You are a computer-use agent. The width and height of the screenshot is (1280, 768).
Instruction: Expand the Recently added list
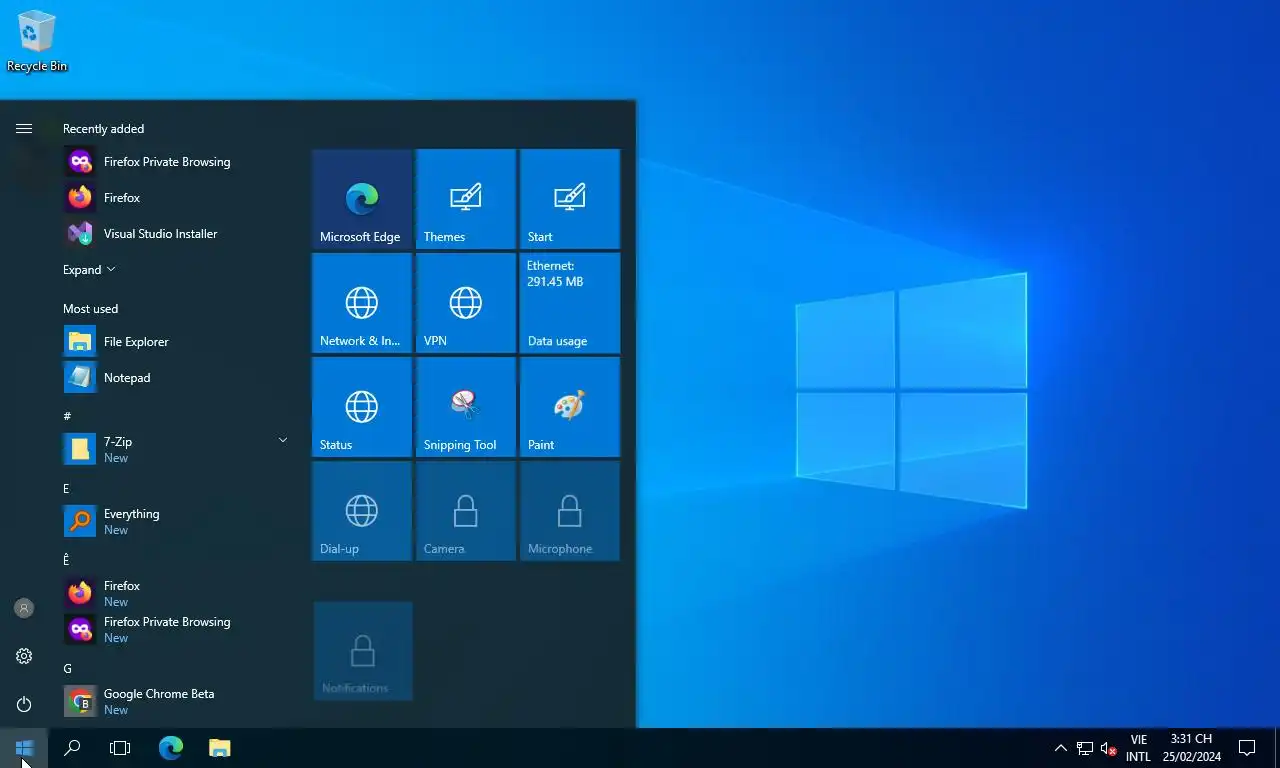pos(89,270)
